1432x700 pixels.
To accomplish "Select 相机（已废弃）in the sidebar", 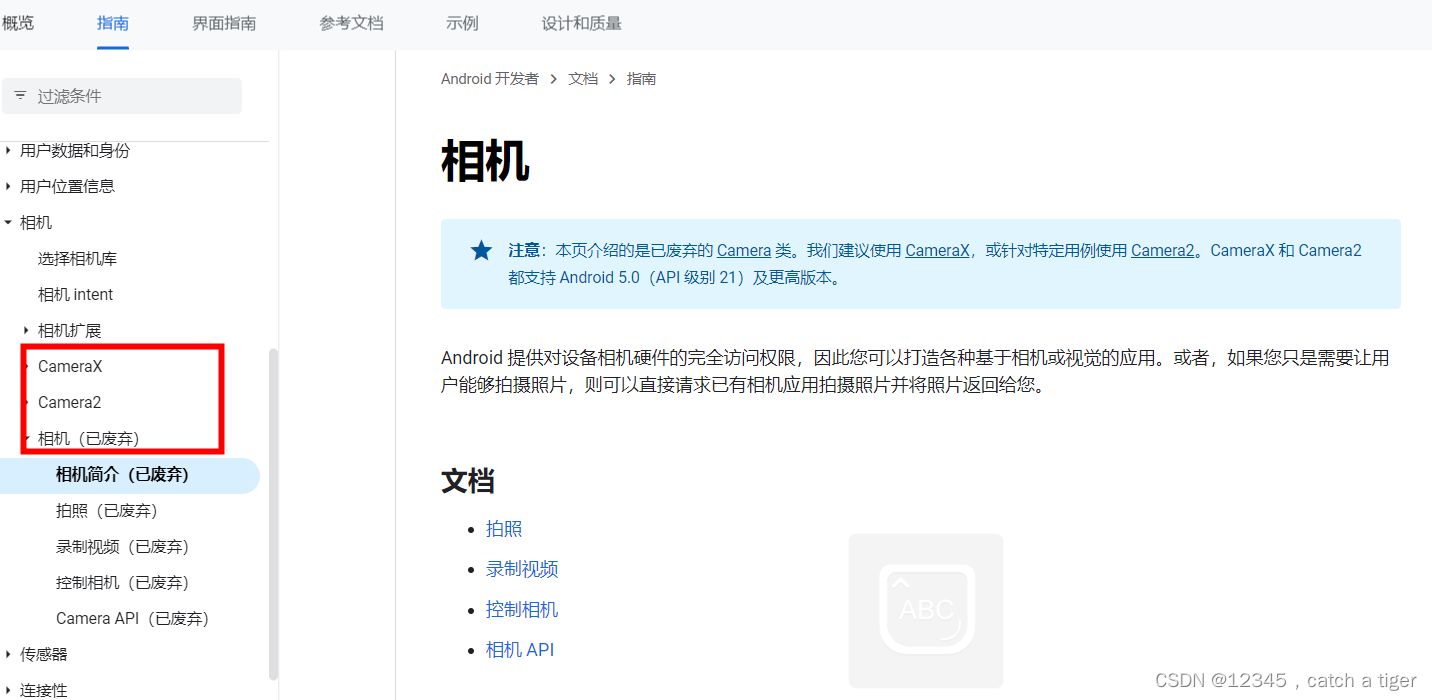I will (88, 439).
